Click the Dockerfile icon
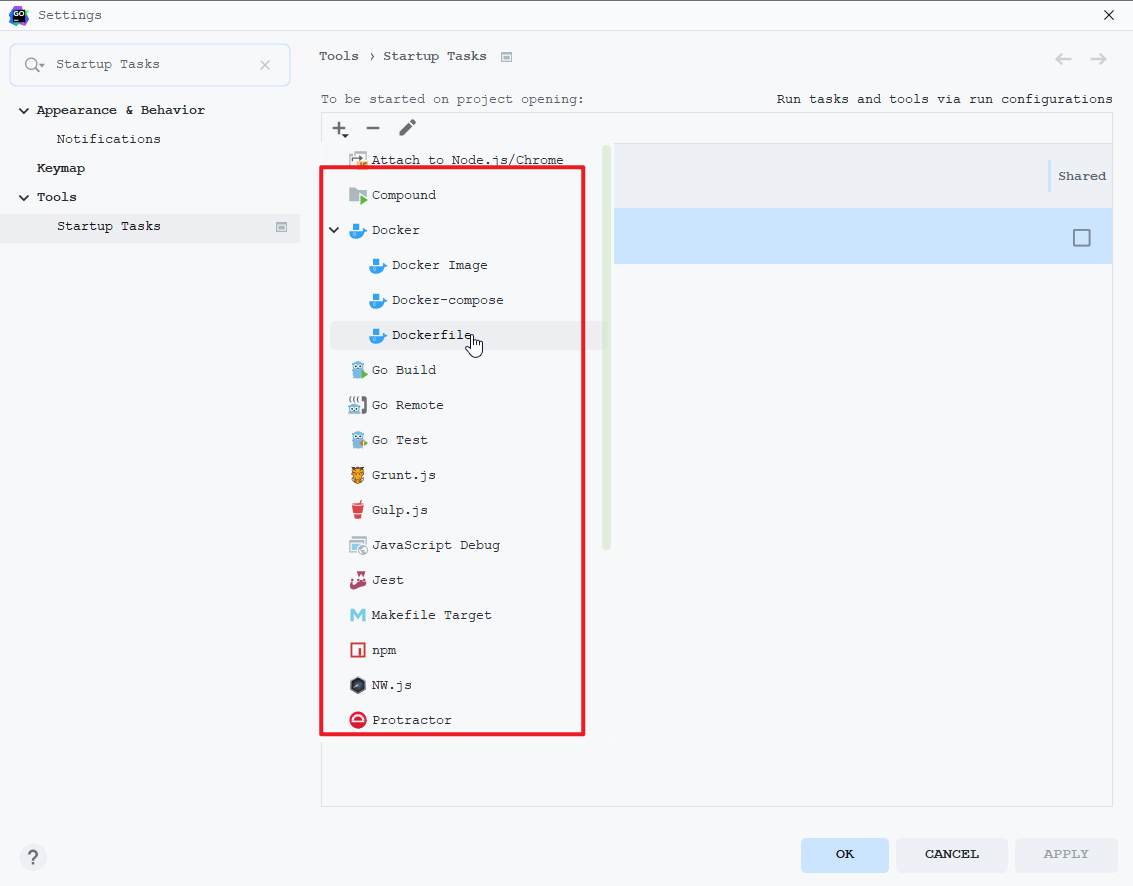This screenshot has width=1133, height=886. (x=377, y=335)
